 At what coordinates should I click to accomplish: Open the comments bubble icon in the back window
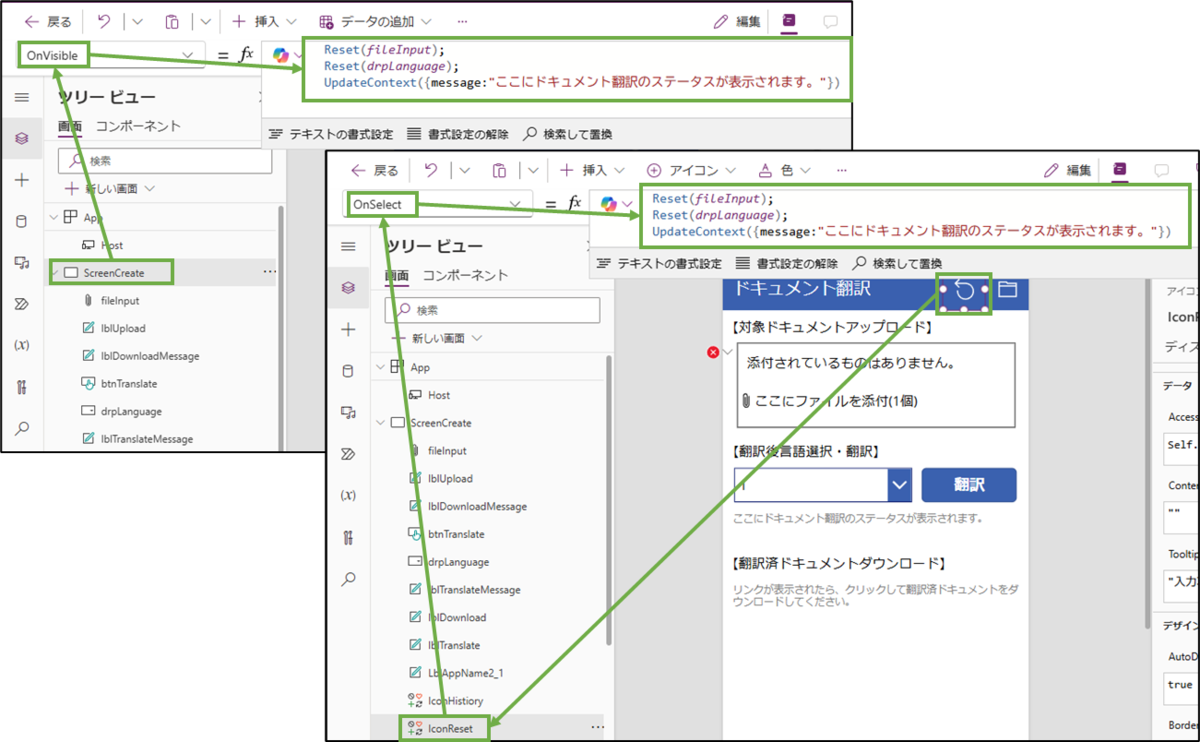point(830,21)
